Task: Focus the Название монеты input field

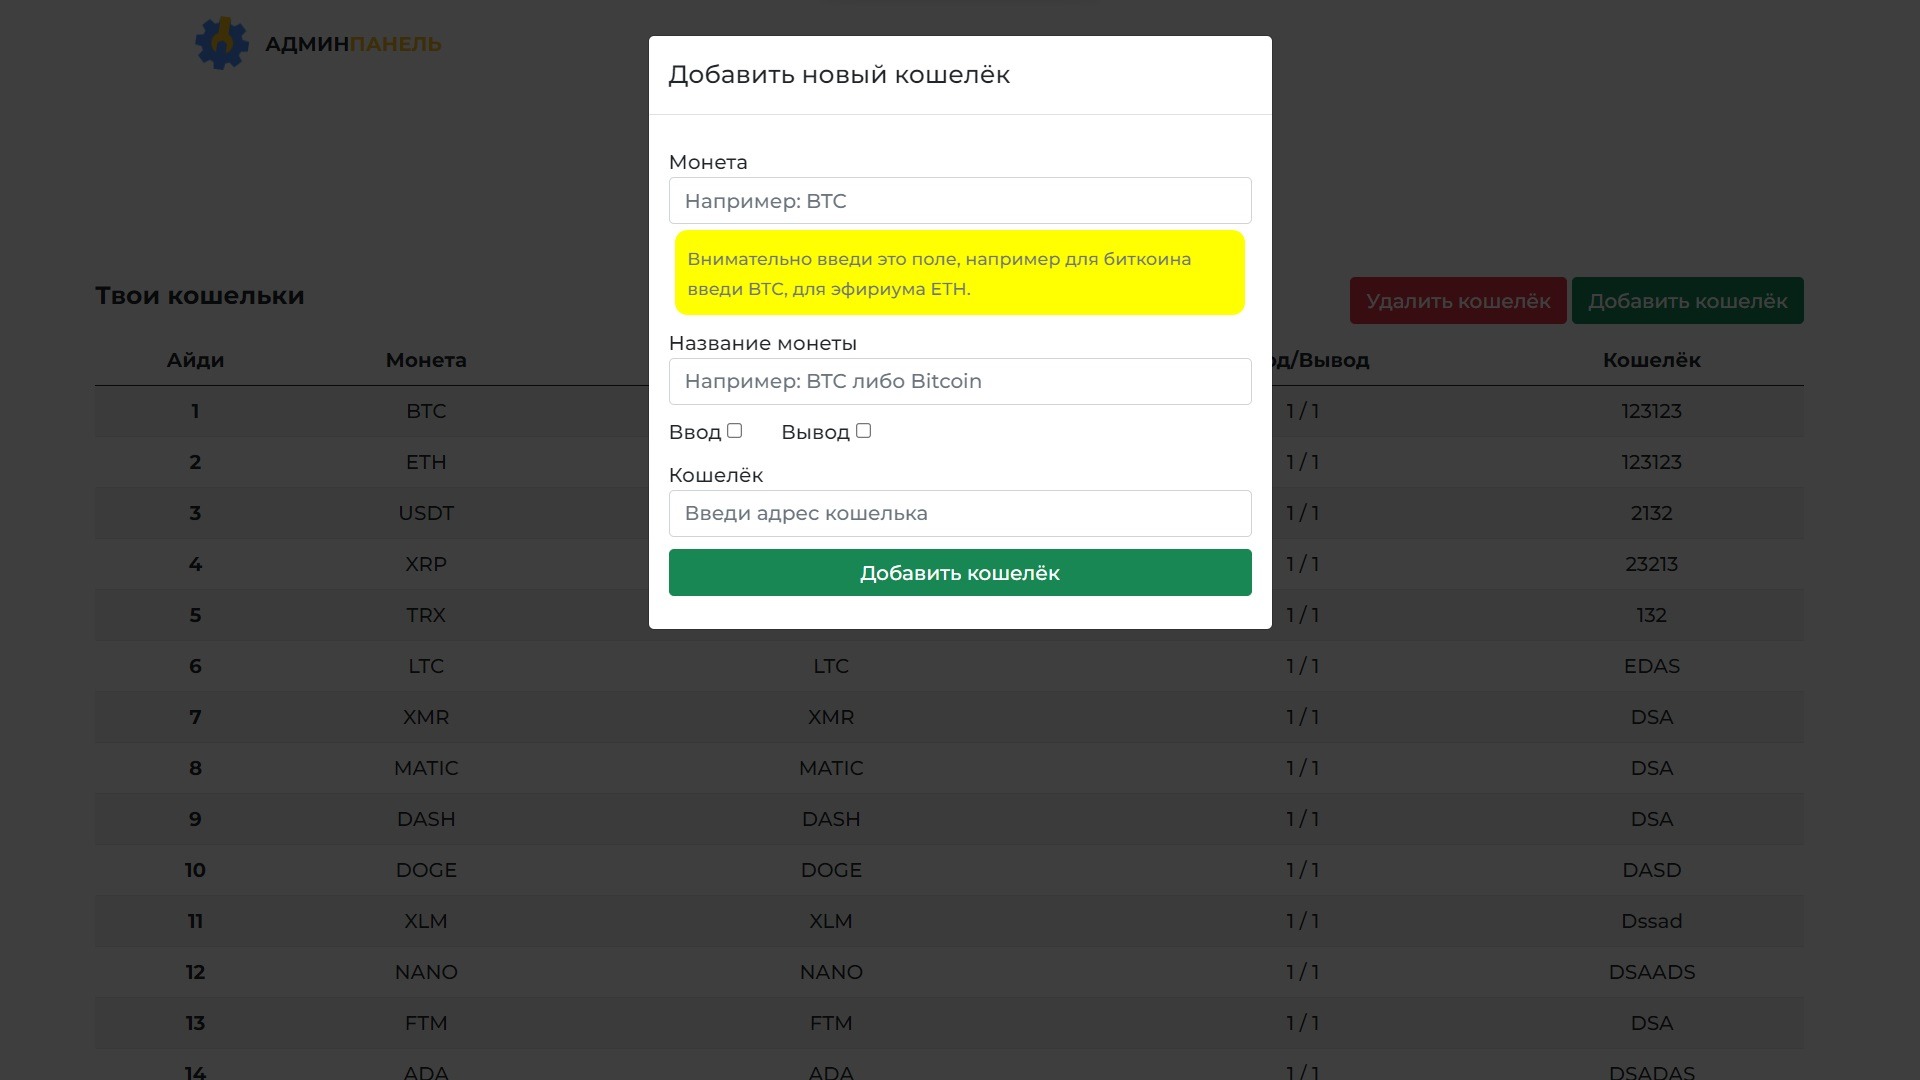Action: click(x=959, y=381)
